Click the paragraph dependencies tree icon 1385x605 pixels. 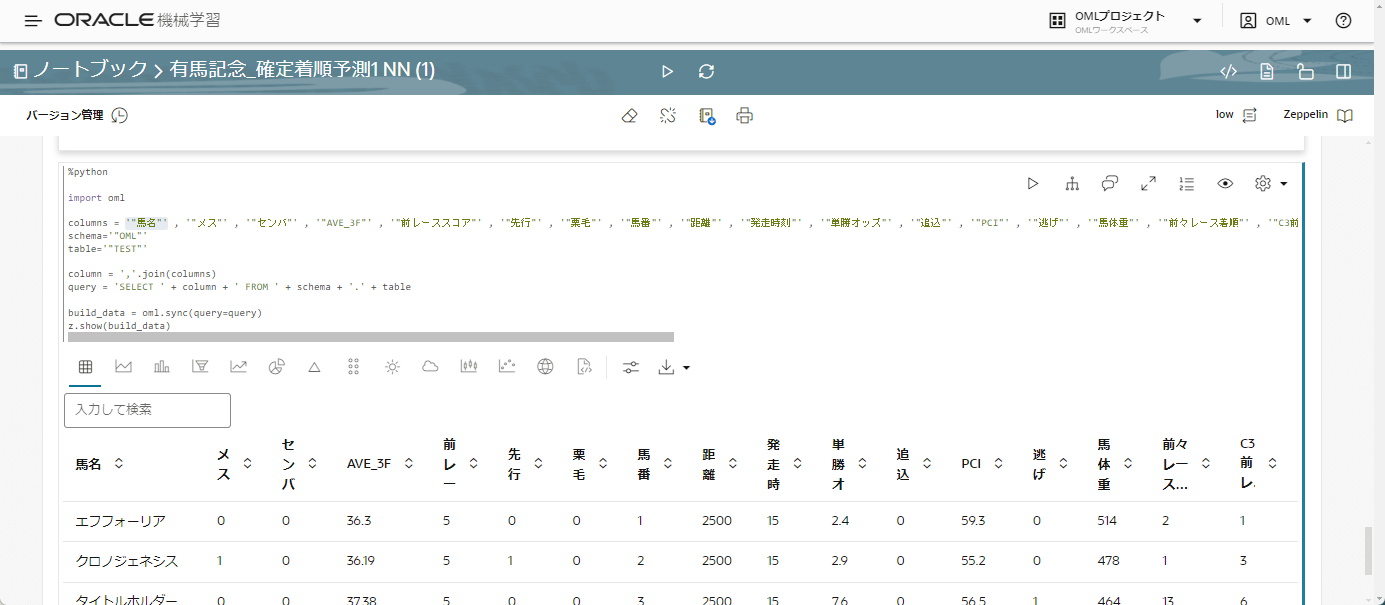click(1072, 183)
